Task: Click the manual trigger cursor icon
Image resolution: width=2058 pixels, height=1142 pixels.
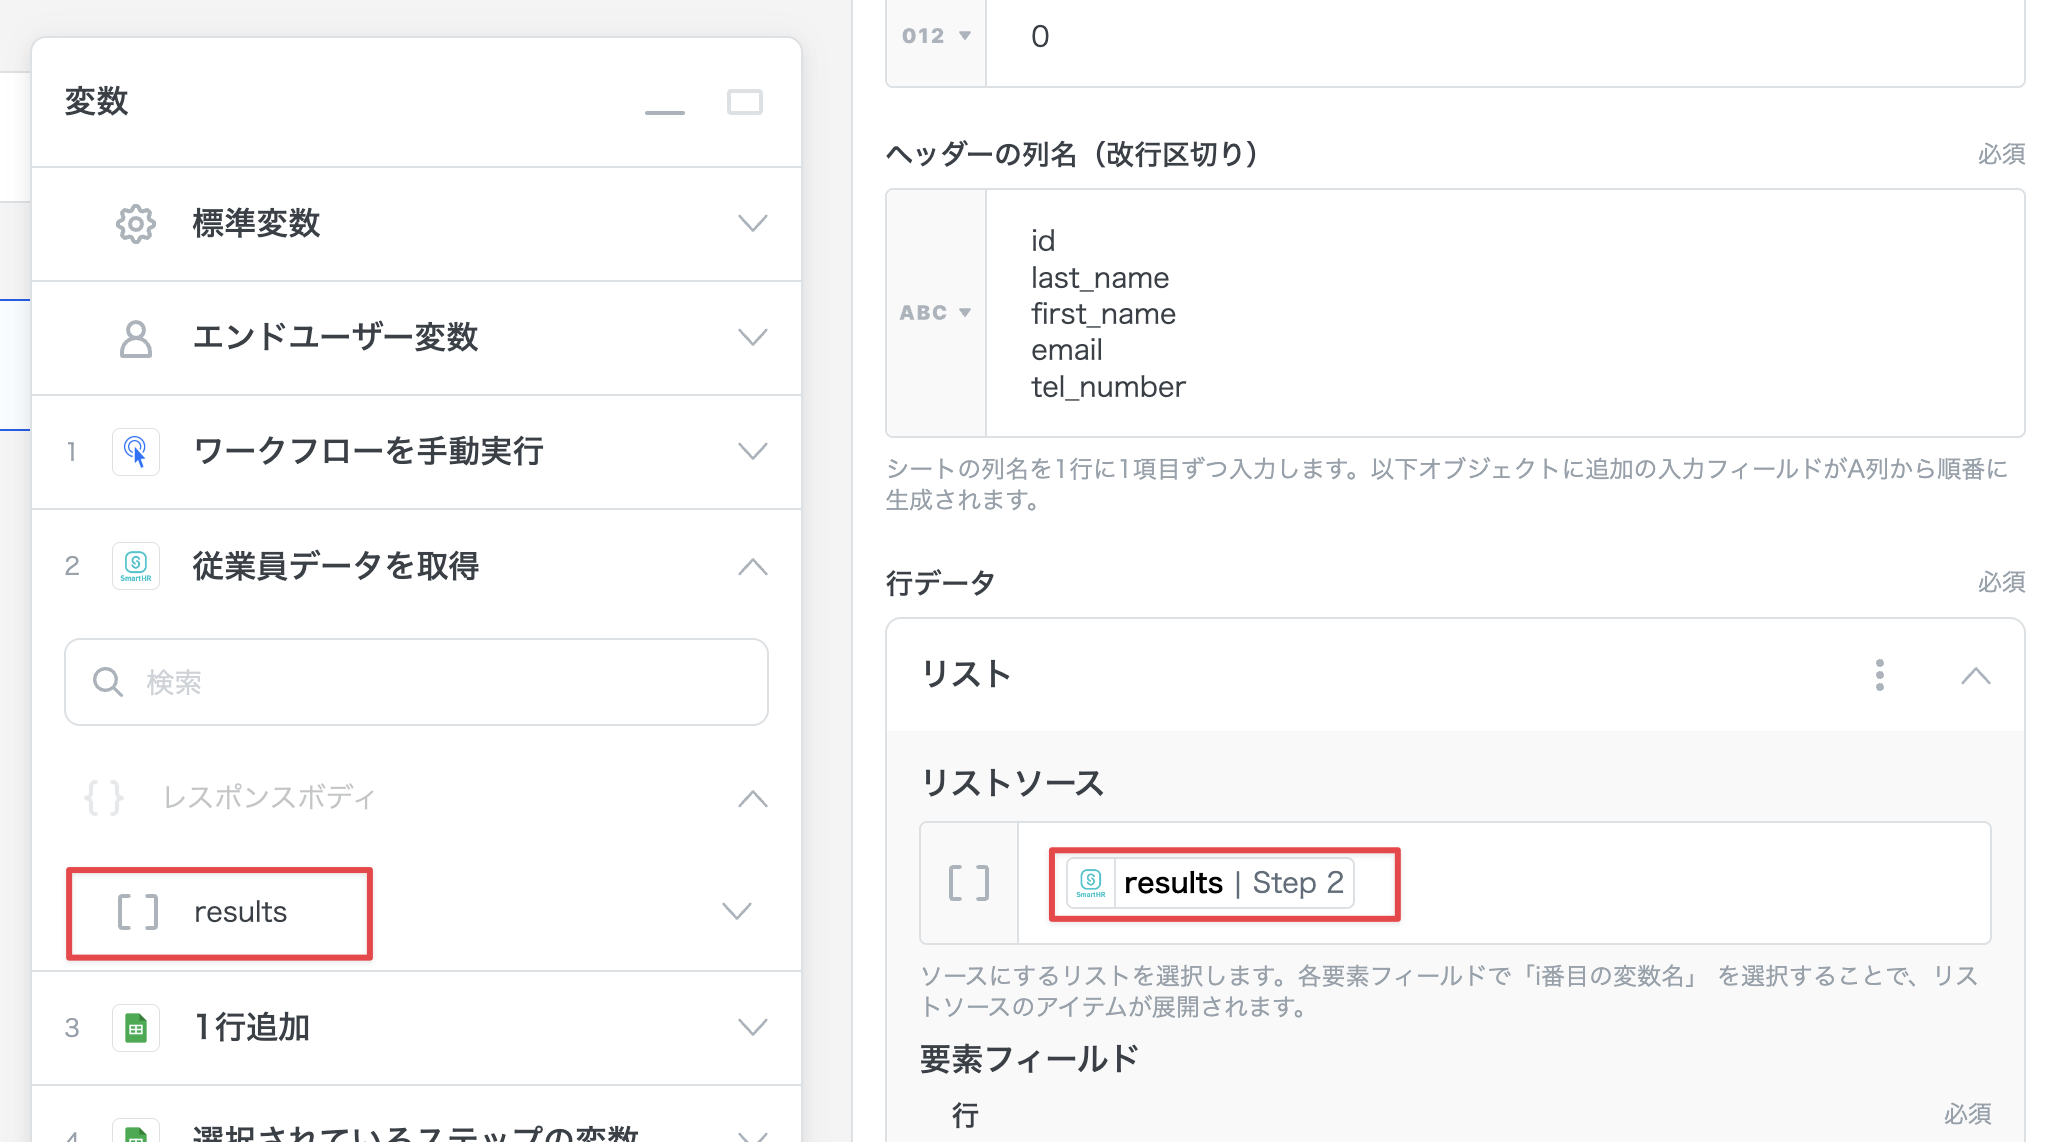Action: pos(136,452)
